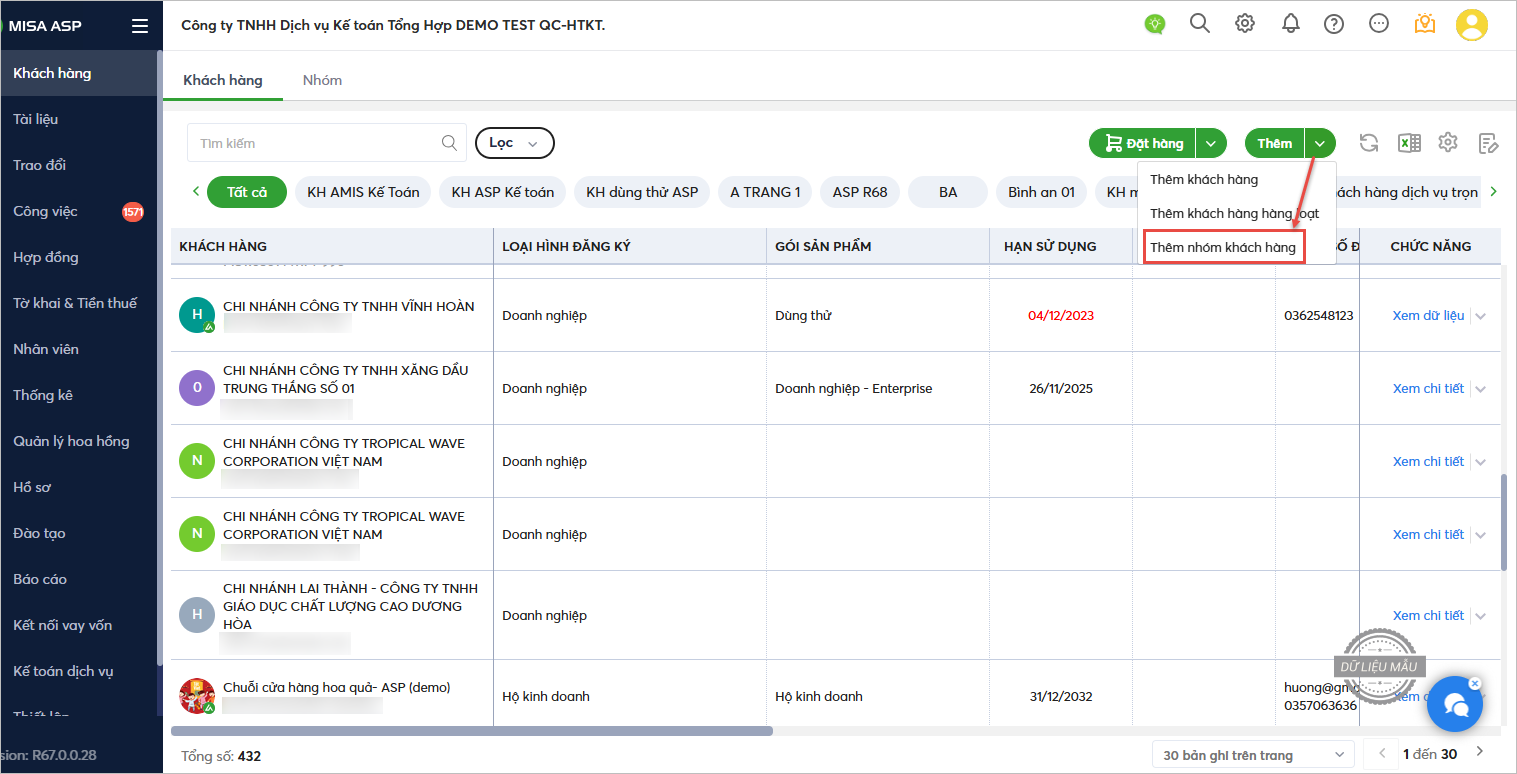Image resolution: width=1517 pixels, height=774 pixels.
Task: Expand actions arrow for XĂNG DẦU TRUNG THẮNG row
Action: pos(1480,389)
